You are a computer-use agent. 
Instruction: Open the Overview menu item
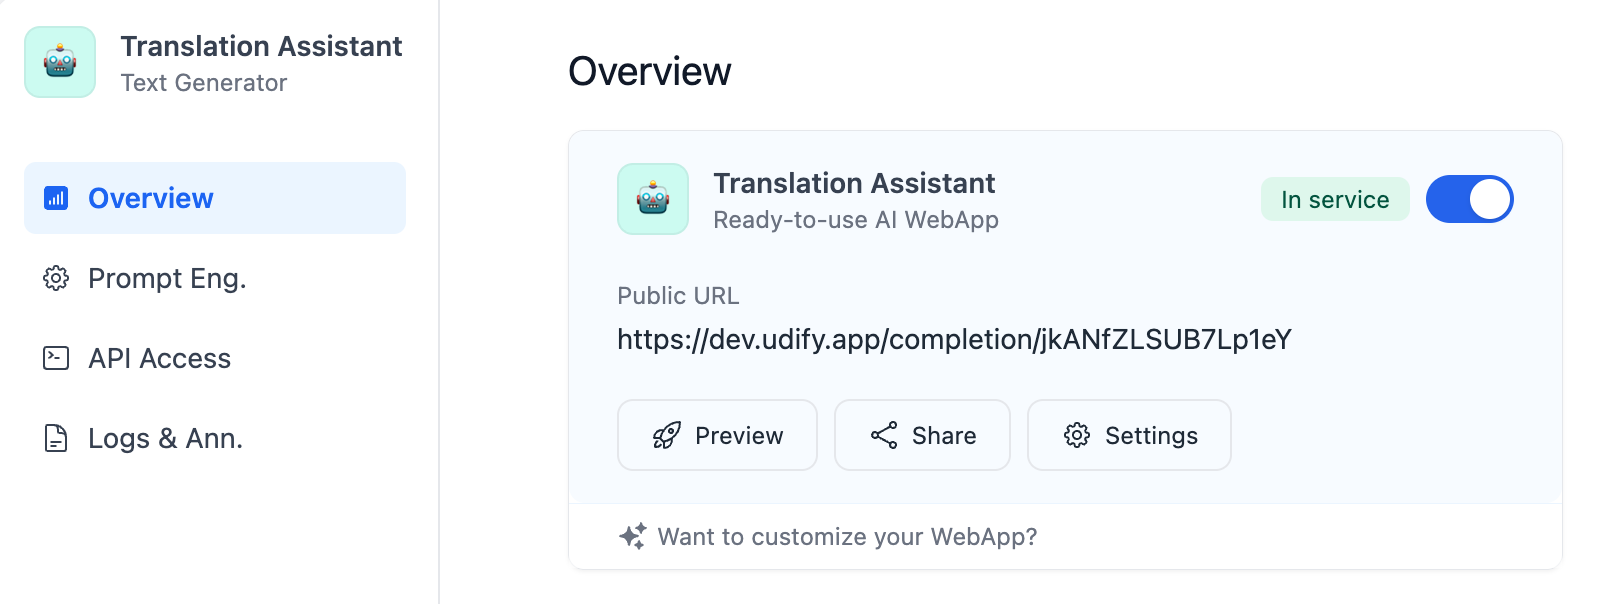(215, 198)
